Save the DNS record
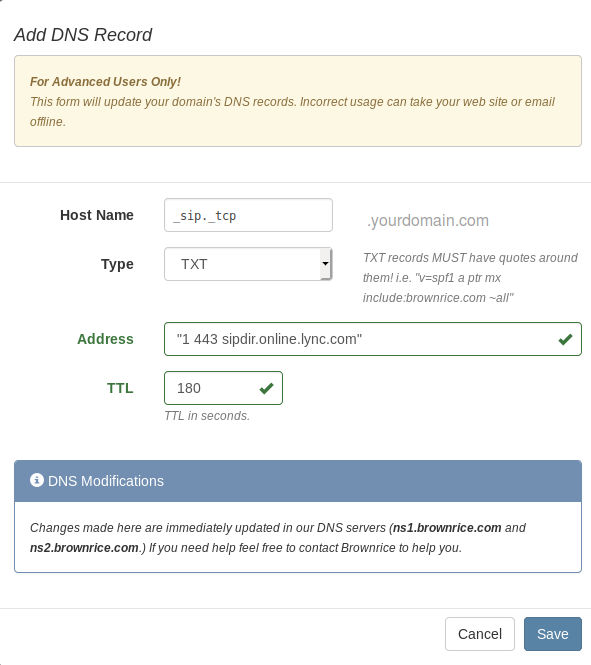 click(x=552, y=634)
